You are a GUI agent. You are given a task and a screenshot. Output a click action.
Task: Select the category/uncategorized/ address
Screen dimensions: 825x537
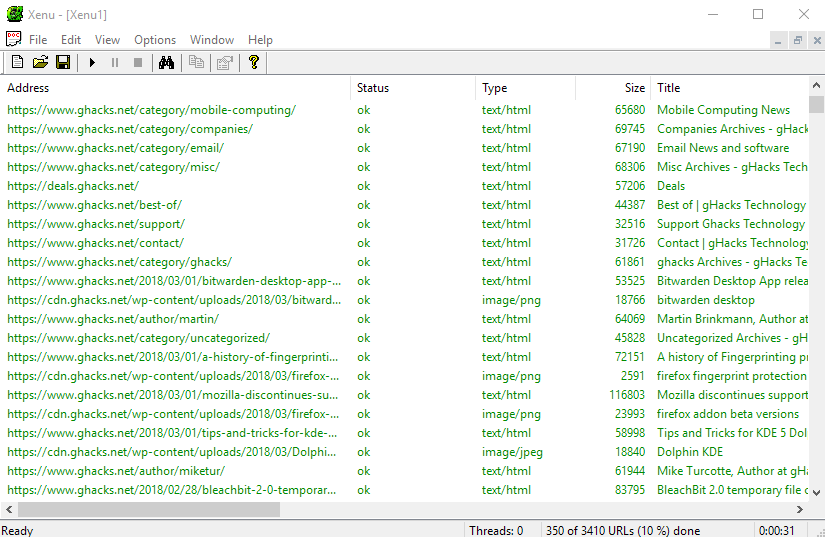pyautogui.click(x=138, y=338)
